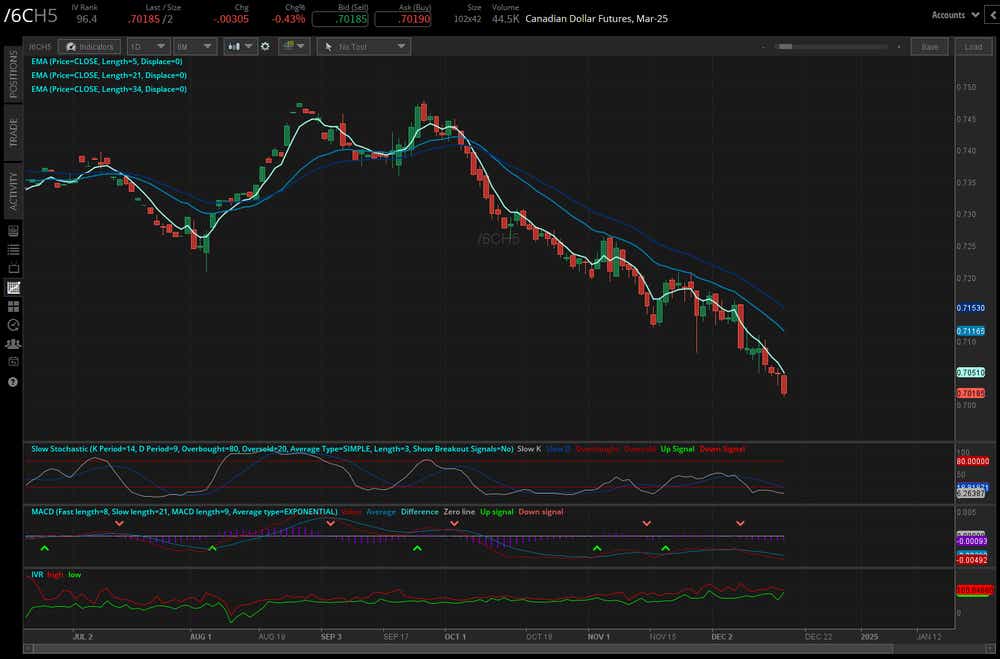Select the active chart icon in the sidebar
The width and height of the screenshot is (1000, 659).
tap(12, 288)
